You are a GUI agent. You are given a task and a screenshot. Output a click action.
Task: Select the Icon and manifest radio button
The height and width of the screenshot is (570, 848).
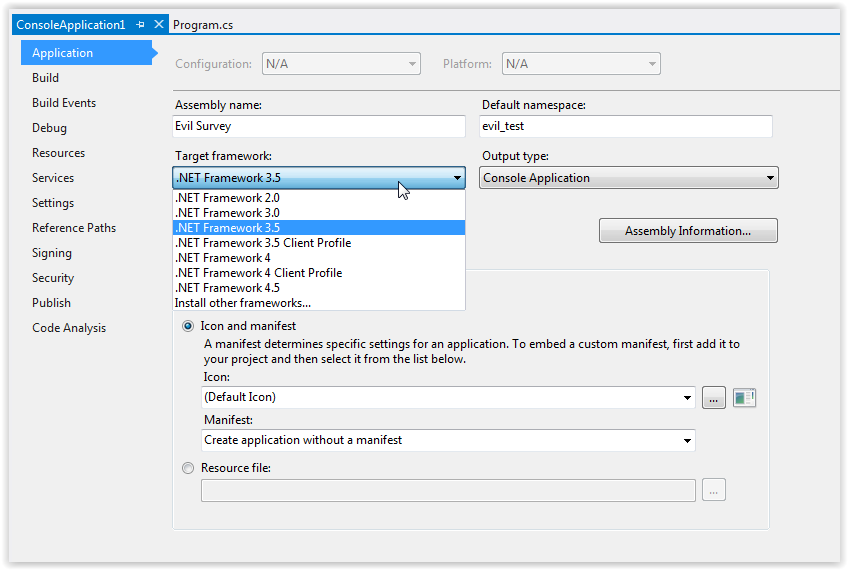[188, 326]
